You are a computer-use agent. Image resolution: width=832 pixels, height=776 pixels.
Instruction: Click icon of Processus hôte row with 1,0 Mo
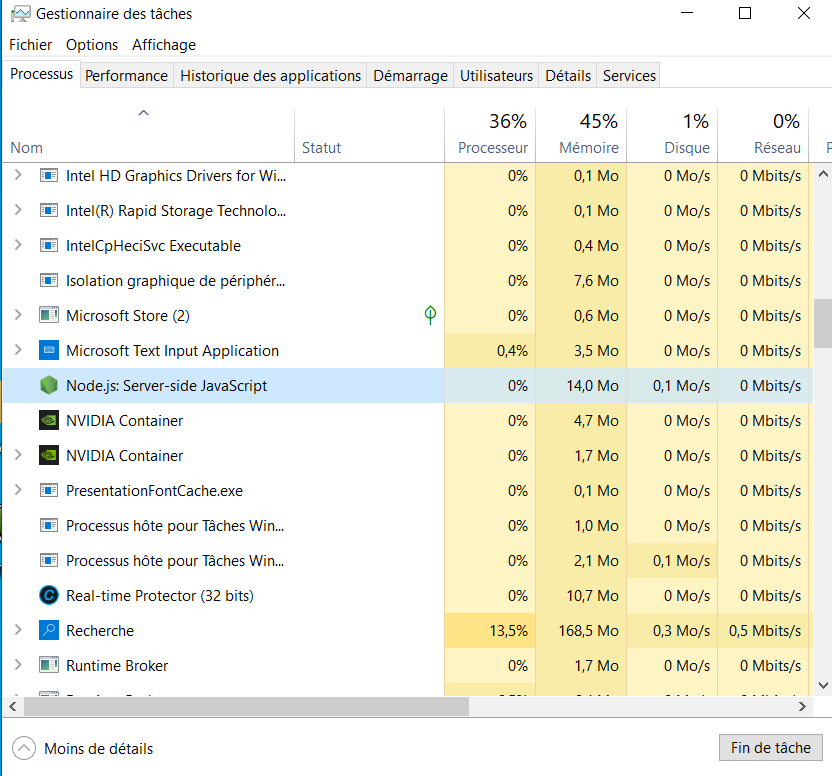[x=49, y=525]
